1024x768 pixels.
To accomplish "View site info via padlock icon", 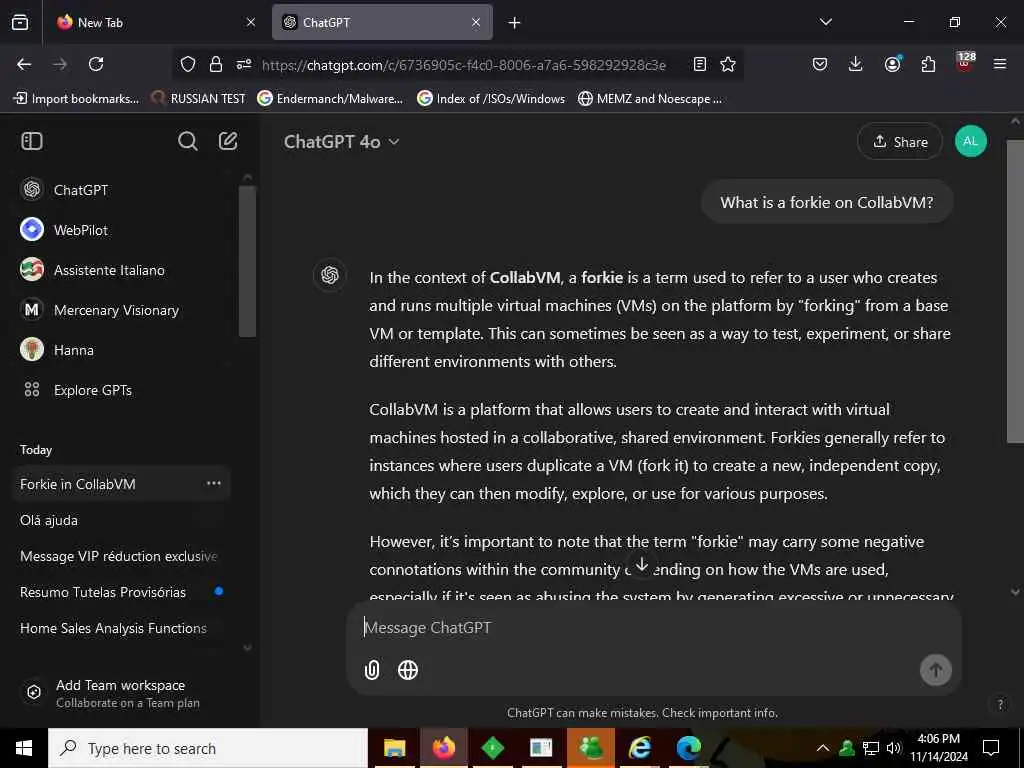I will click(216, 64).
